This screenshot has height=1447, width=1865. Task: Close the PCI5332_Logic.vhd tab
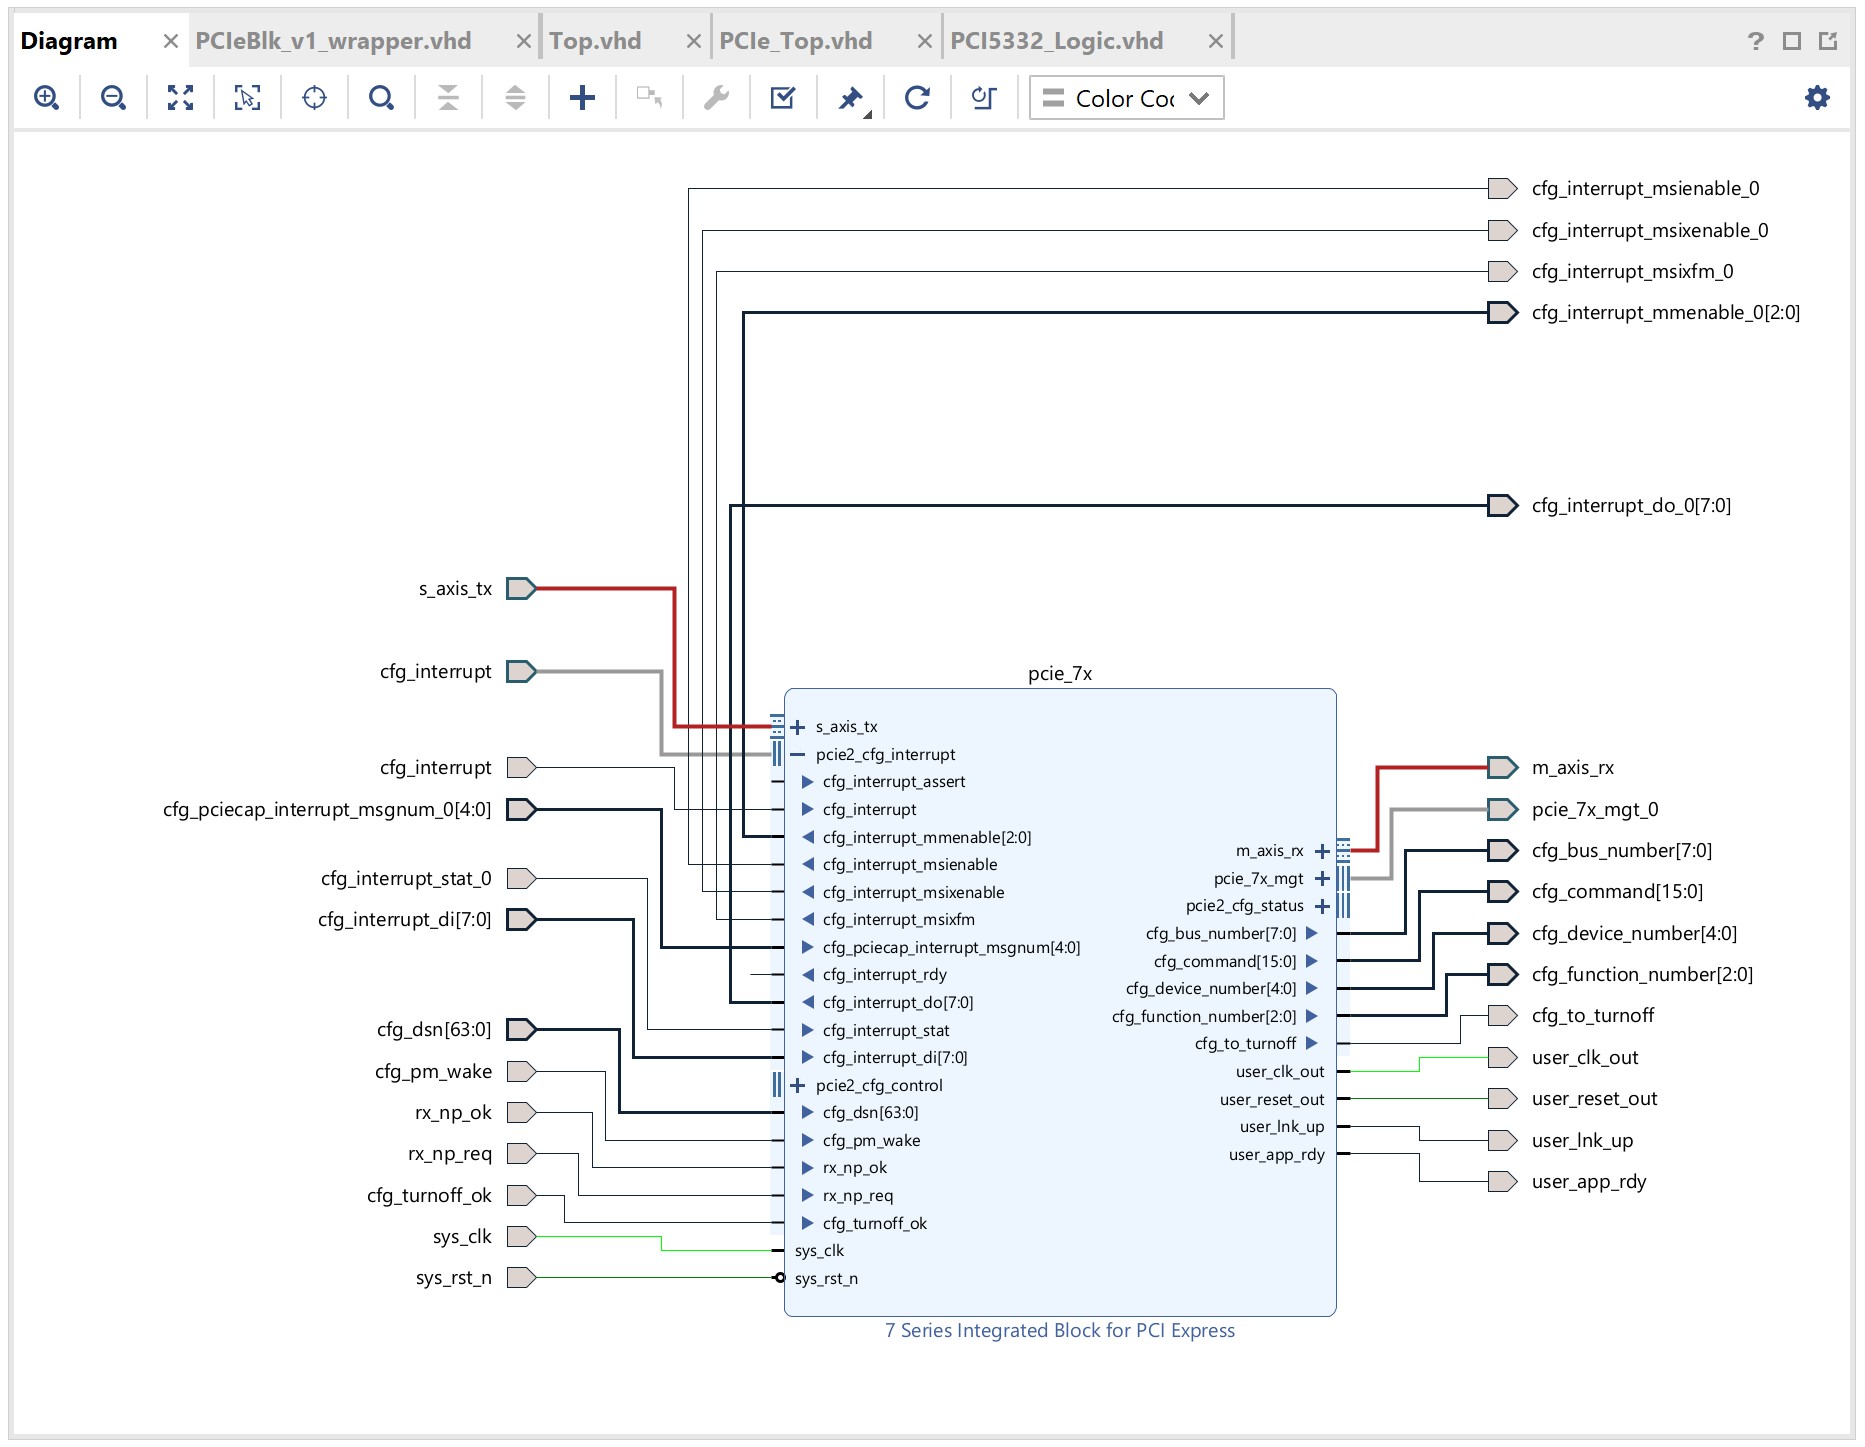pyautogui.click(x=1215, y=41)
